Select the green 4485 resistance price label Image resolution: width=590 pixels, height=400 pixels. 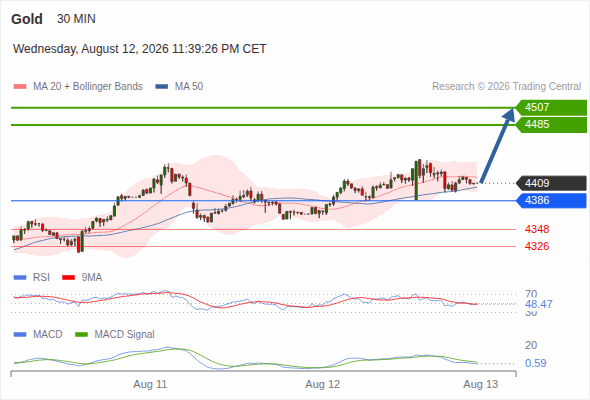(551, 125)
